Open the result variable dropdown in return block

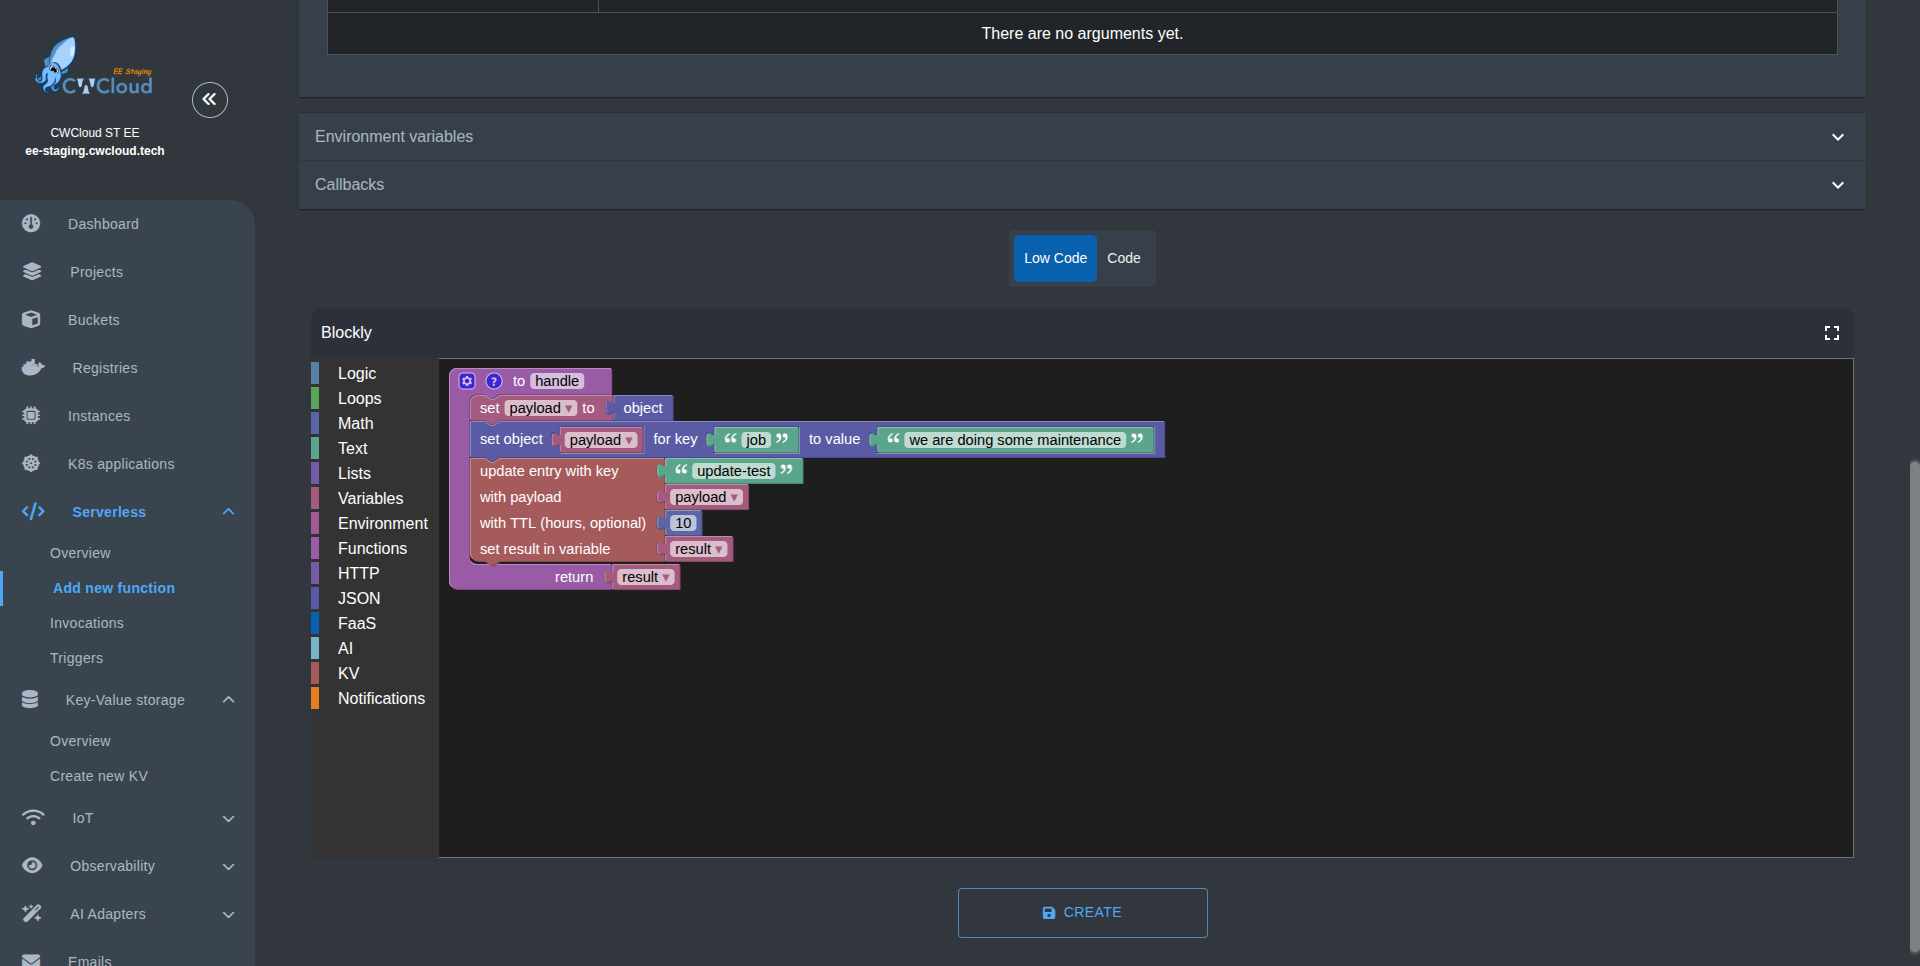666,578
